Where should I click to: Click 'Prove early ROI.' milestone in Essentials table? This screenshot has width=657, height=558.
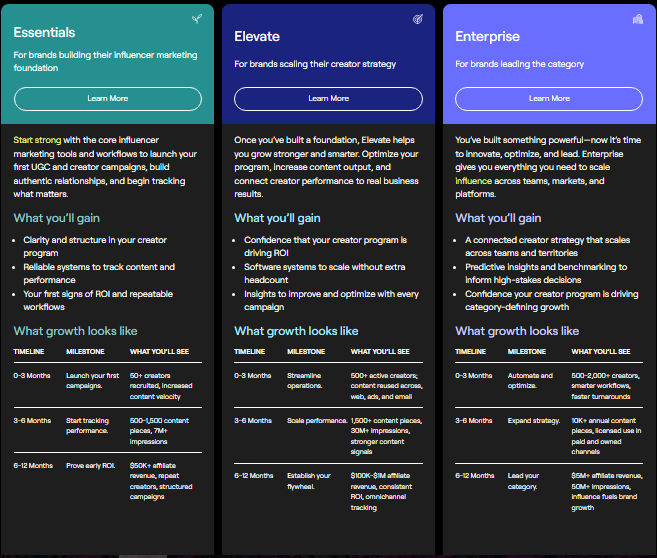91,465
